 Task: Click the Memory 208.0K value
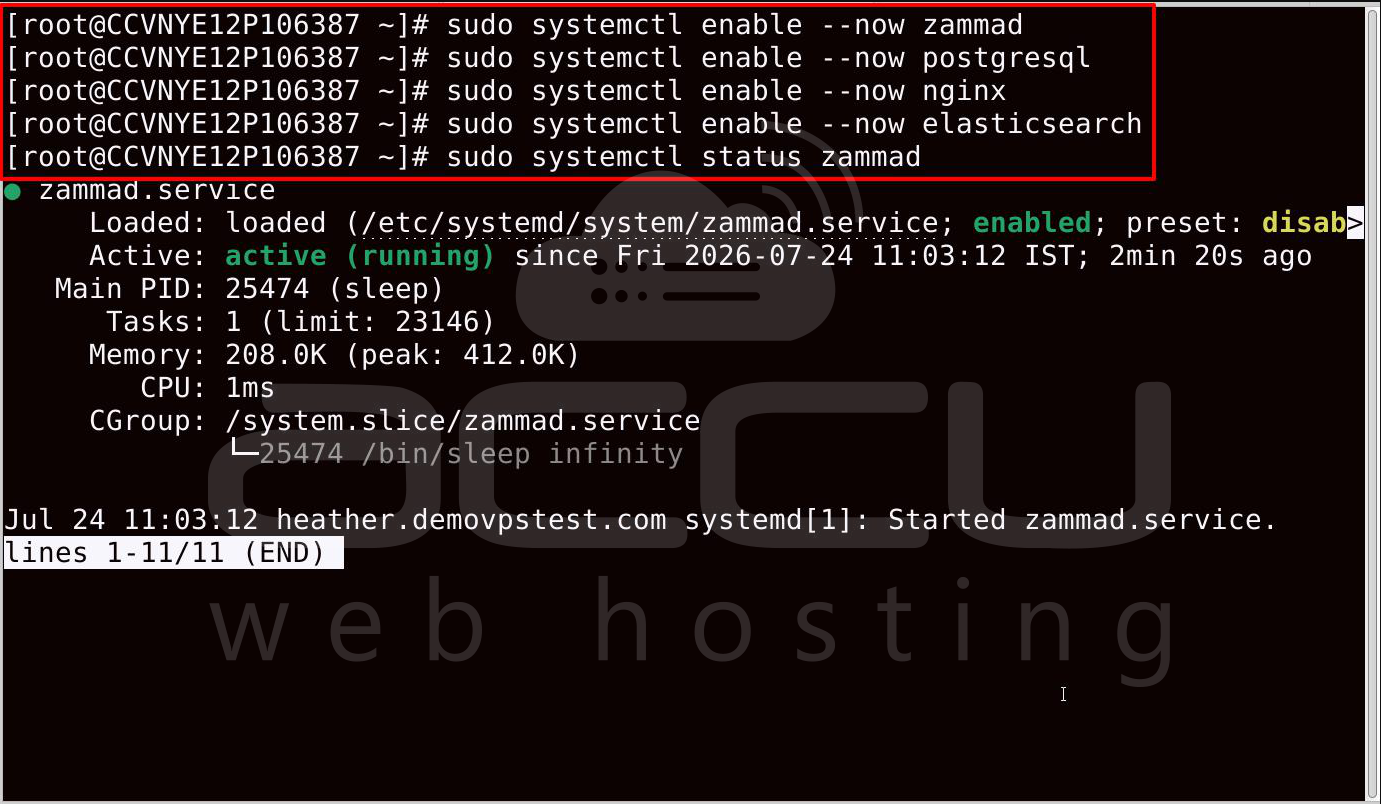[x=276, y=355]
